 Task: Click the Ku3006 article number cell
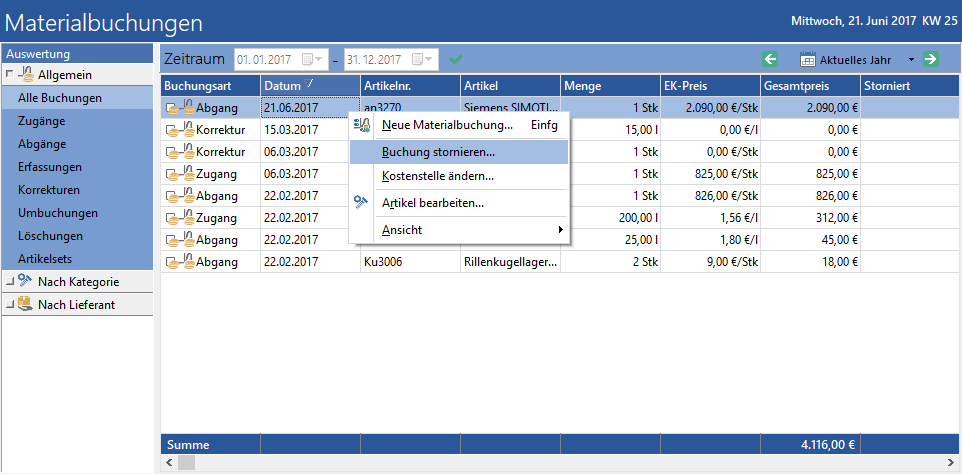(410, 262)
